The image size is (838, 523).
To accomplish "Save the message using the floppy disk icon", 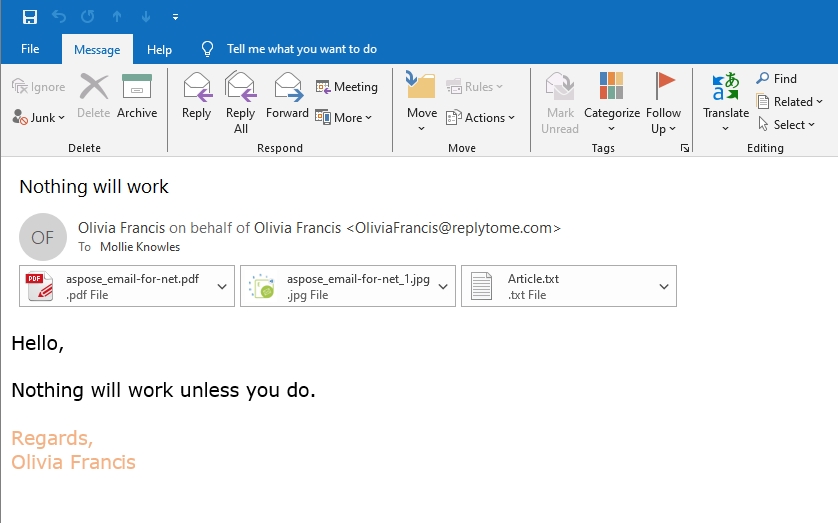I will (30, 17).
